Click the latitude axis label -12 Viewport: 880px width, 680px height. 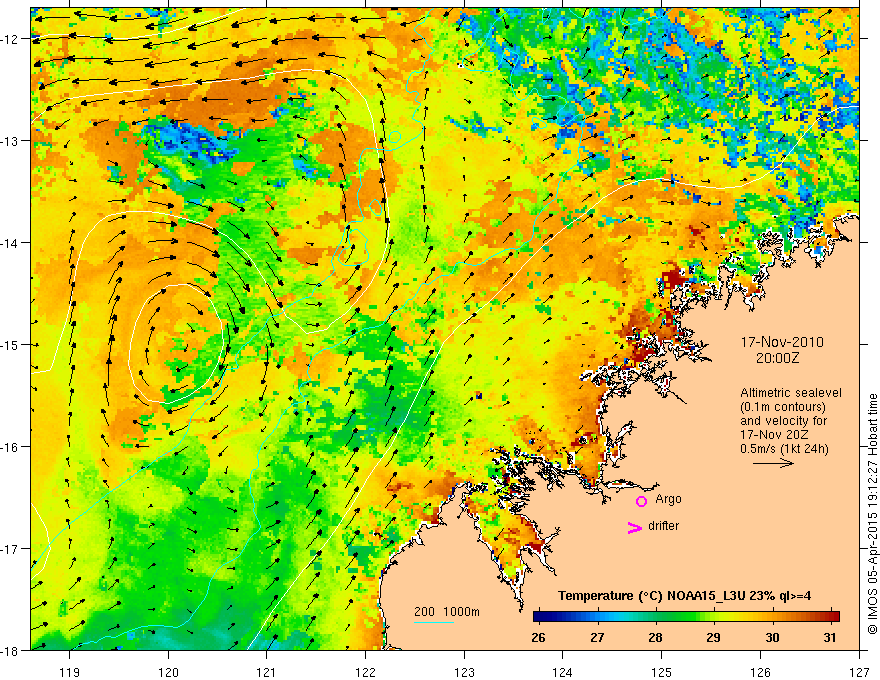(11, 39)
